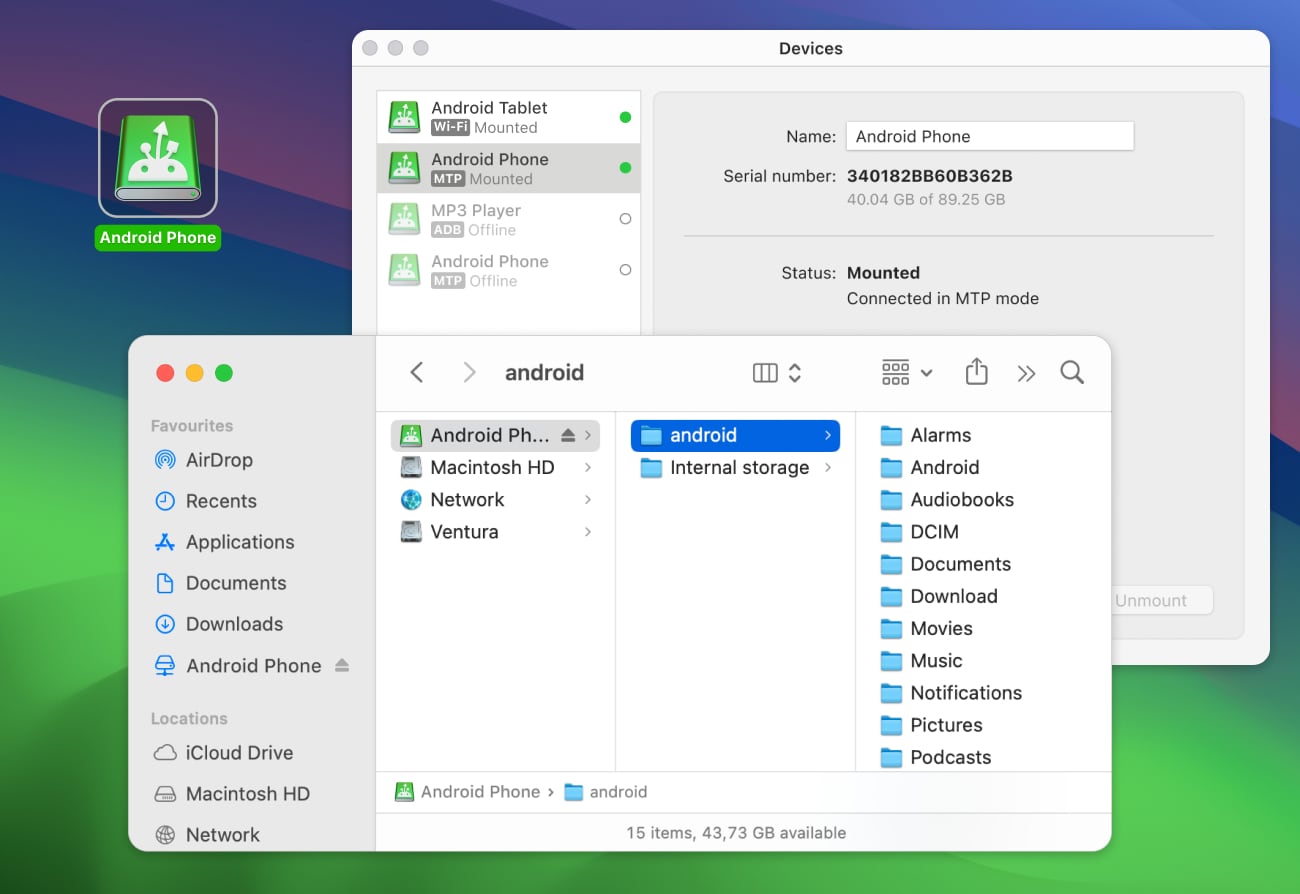Click the Android Tablet device icon
Viewport: 1300px width, 894px height.
(x=404, y=116)
